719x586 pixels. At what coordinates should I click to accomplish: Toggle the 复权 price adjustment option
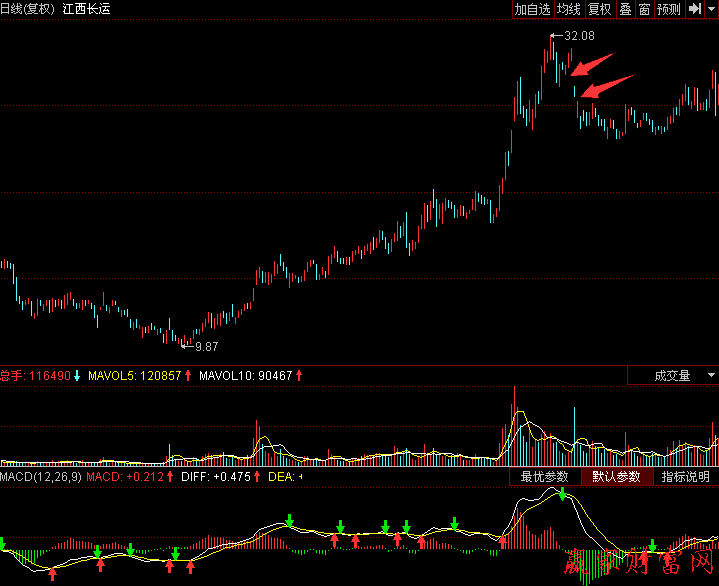pos(599,9)
